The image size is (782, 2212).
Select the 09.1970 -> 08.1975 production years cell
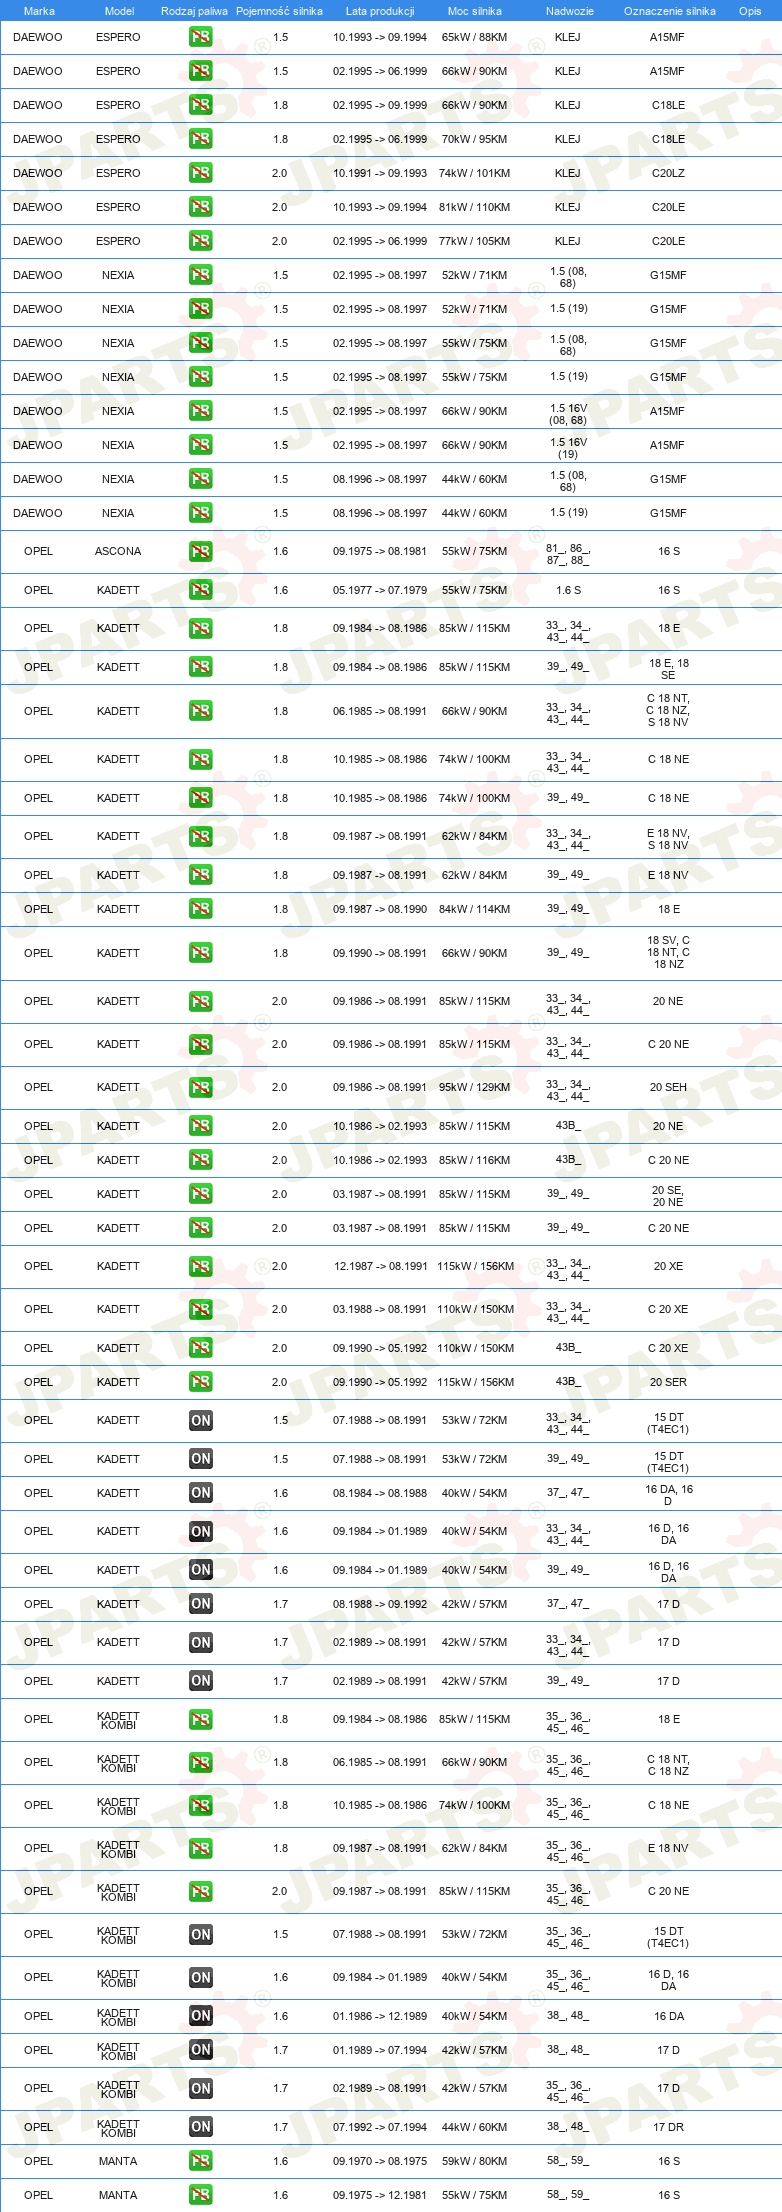(380, 2161)
